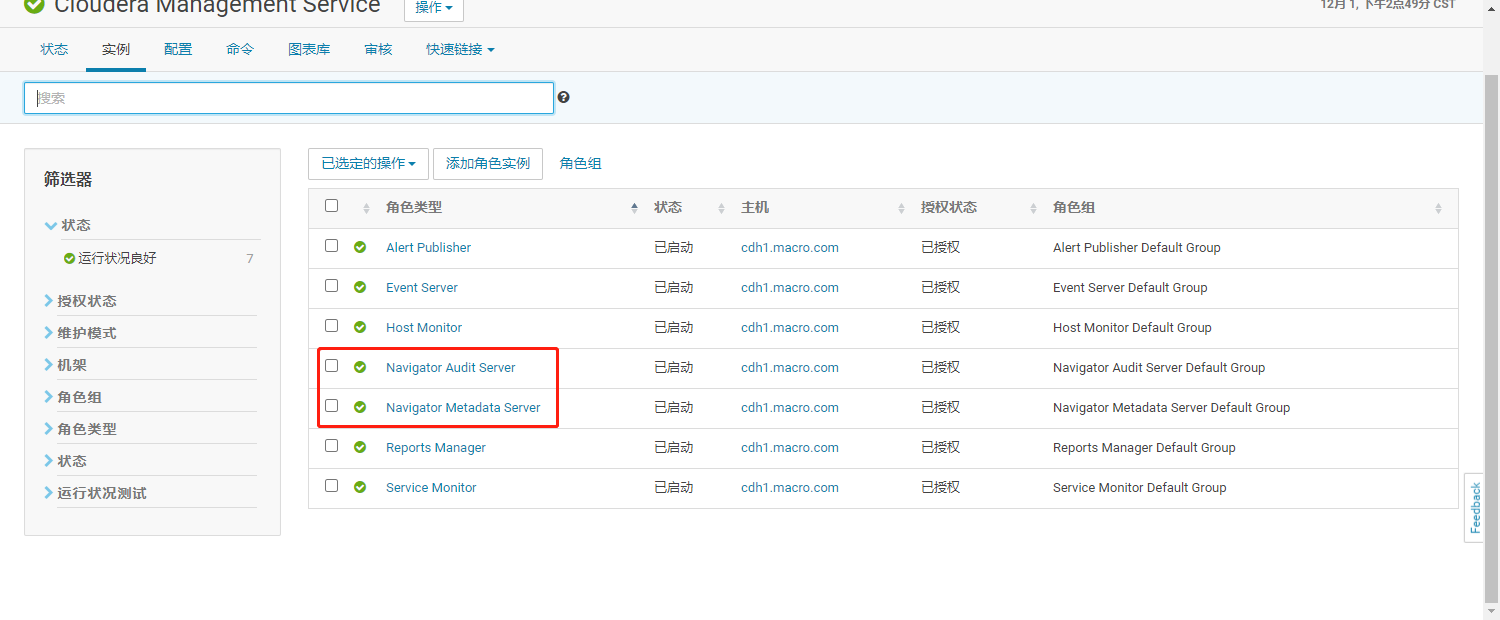Screen dimensions: 1500x620
Task: Filter by 运行状况良好 status
Action: (117, 258)
